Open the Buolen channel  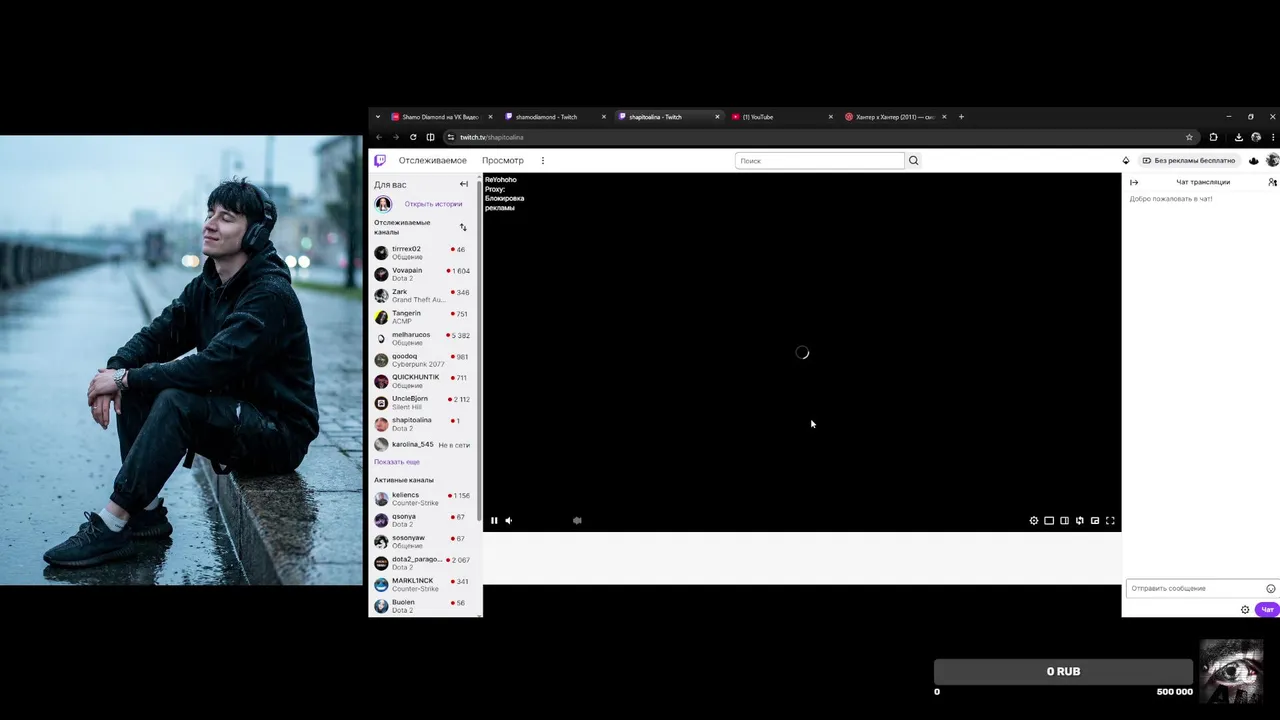422,606
